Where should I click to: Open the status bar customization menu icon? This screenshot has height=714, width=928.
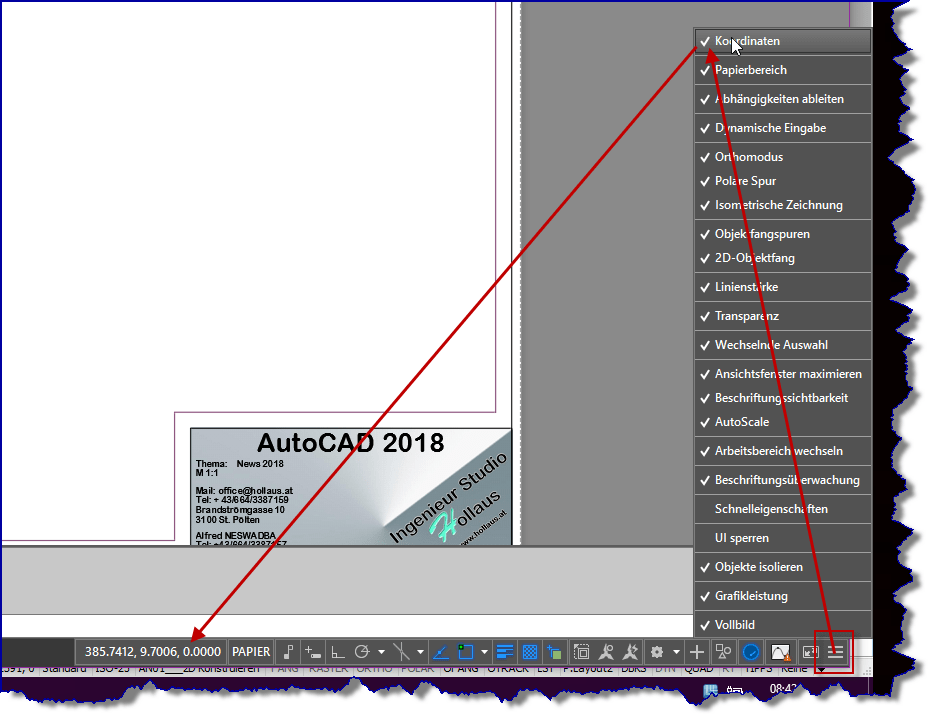point(835,652)
